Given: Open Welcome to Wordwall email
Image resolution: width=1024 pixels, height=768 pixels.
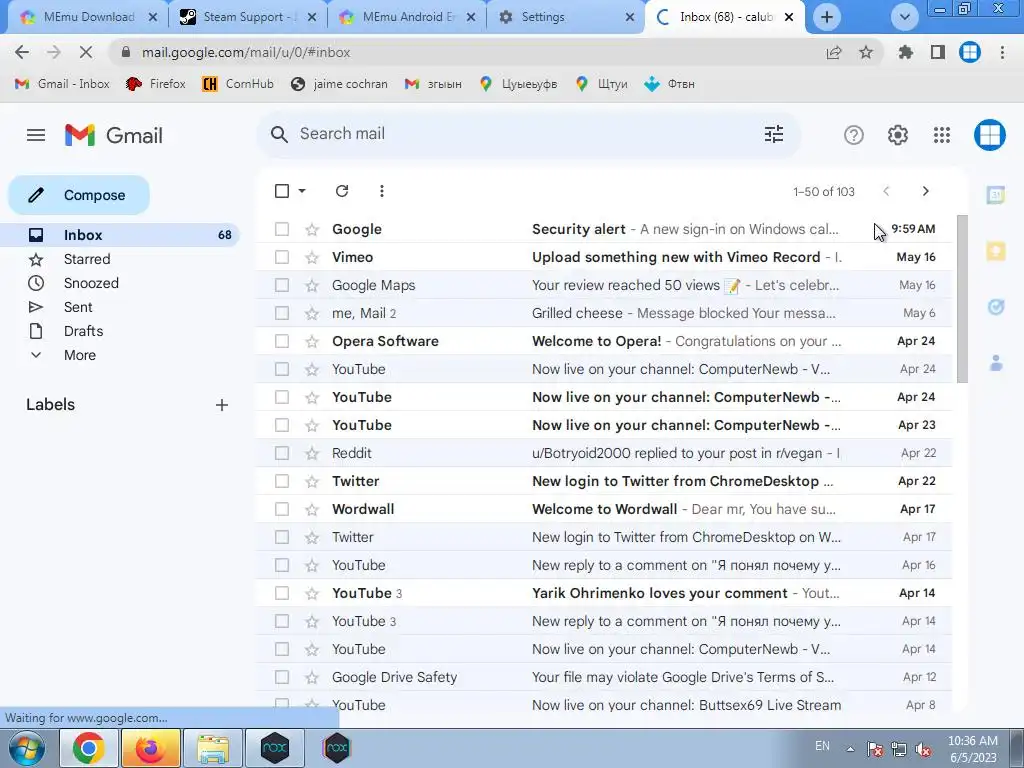Looking at the screenshot, I should tap(604, 509).
